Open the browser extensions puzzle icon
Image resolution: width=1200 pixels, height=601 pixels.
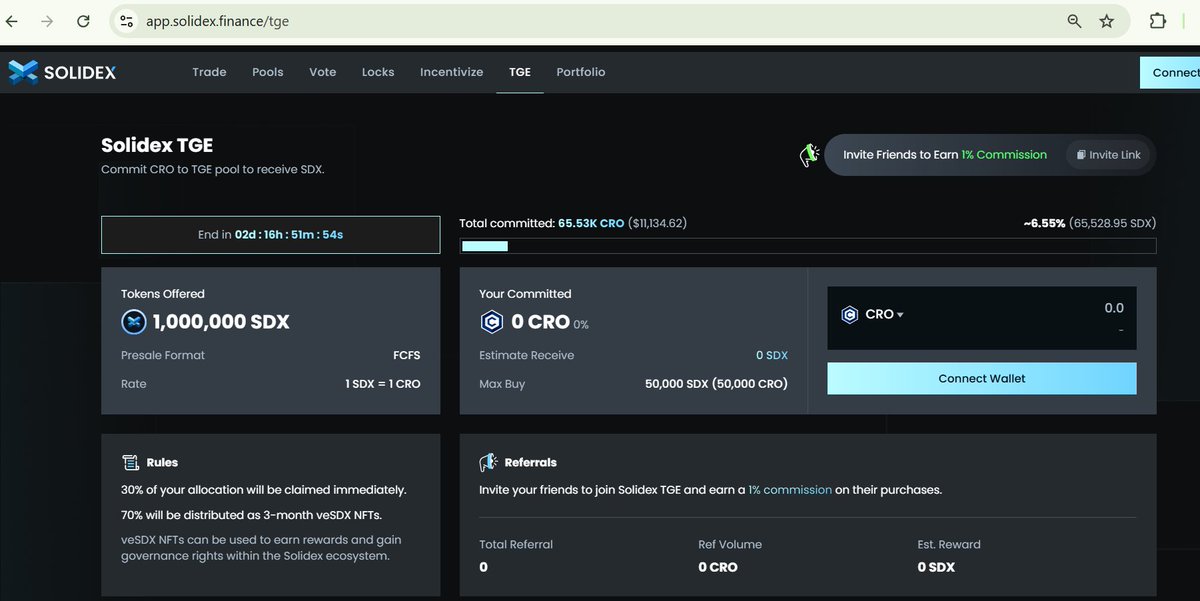[1158, 20]
